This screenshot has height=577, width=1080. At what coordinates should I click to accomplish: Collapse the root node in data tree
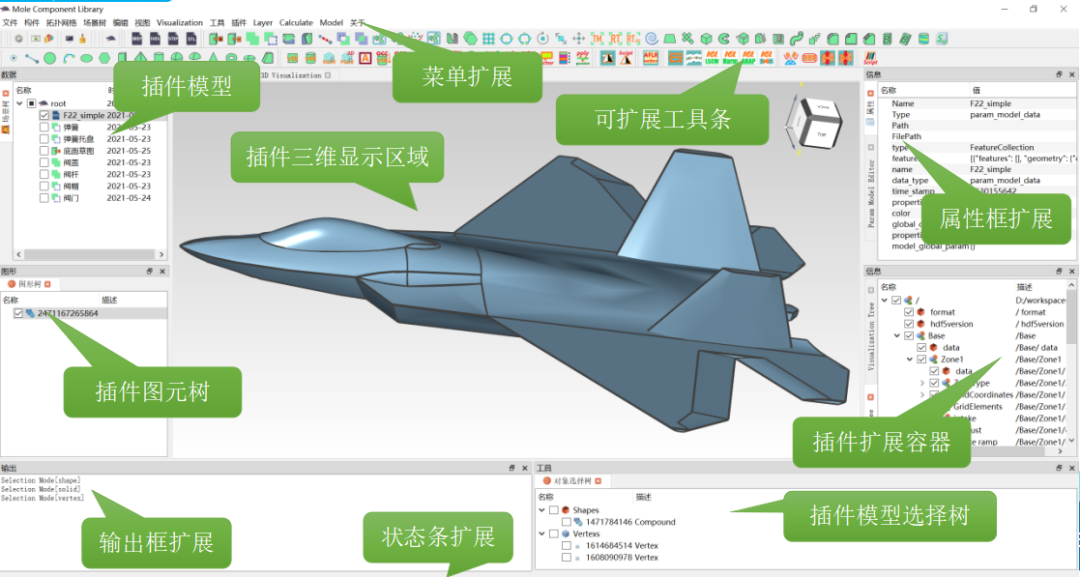click(x=19, y=103)
